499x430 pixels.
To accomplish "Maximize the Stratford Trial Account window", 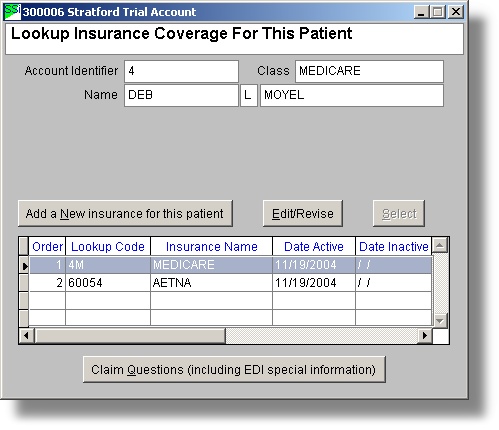I will [x=438, y=12].
